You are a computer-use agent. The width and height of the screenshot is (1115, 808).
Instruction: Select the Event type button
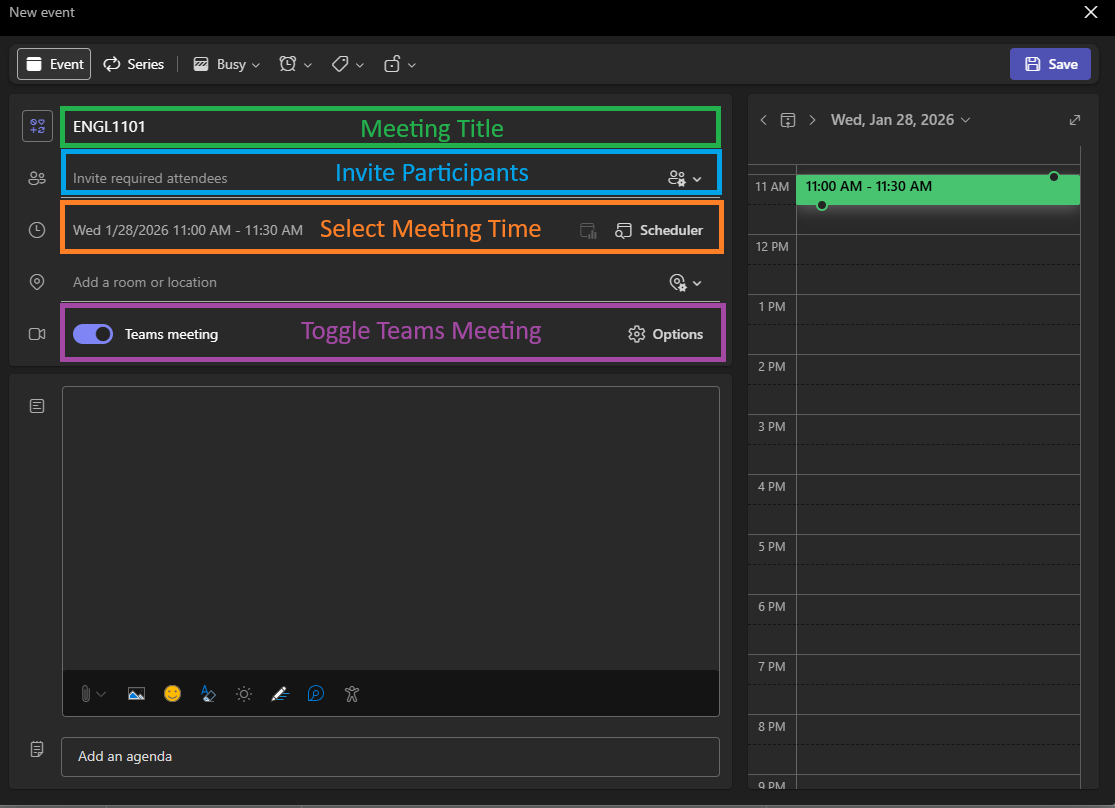(x=54, y=64)
